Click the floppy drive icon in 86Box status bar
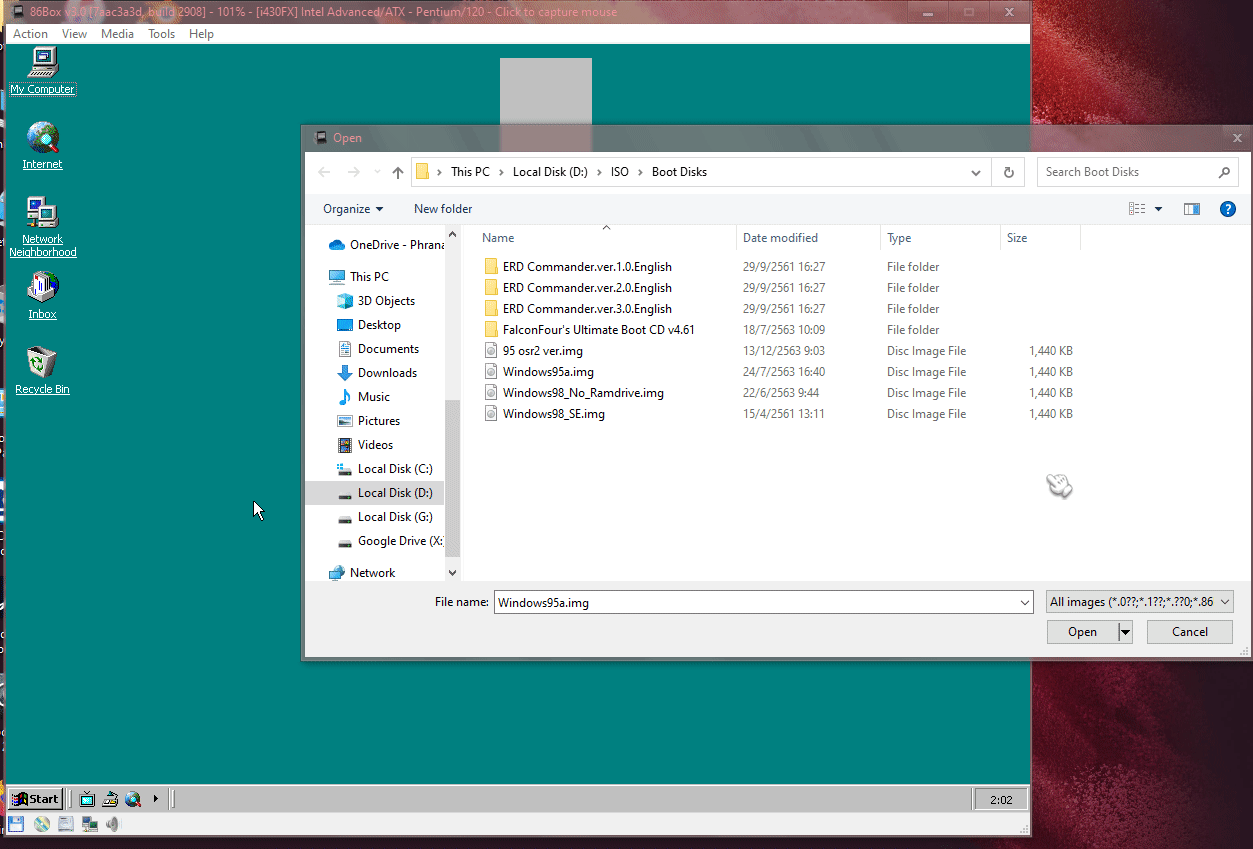1253x849 pixels. tap(16, 823)
